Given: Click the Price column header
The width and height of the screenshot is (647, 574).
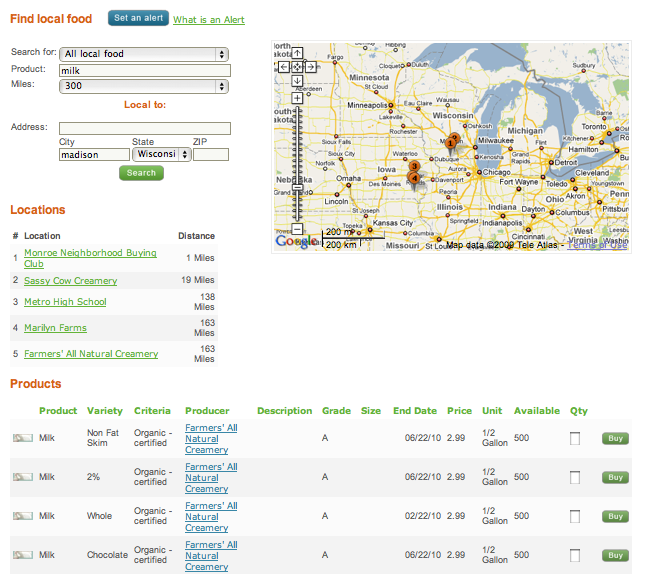Looking at the screenshot, I should click(x=459, y=411).
